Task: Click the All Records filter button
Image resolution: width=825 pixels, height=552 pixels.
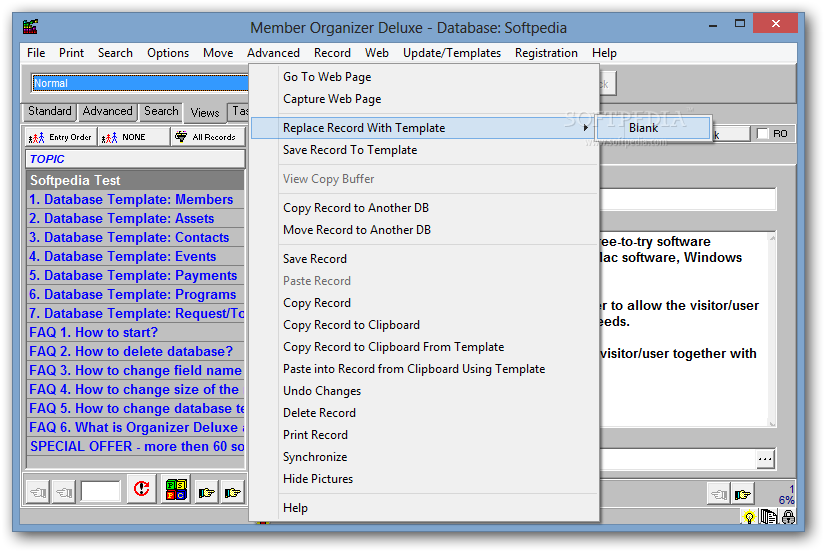Action: pos(208,137)
